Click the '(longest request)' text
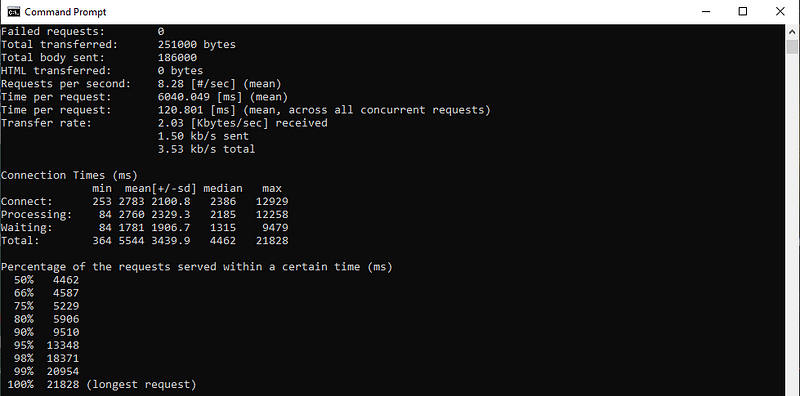 click(x=141, y=385)
